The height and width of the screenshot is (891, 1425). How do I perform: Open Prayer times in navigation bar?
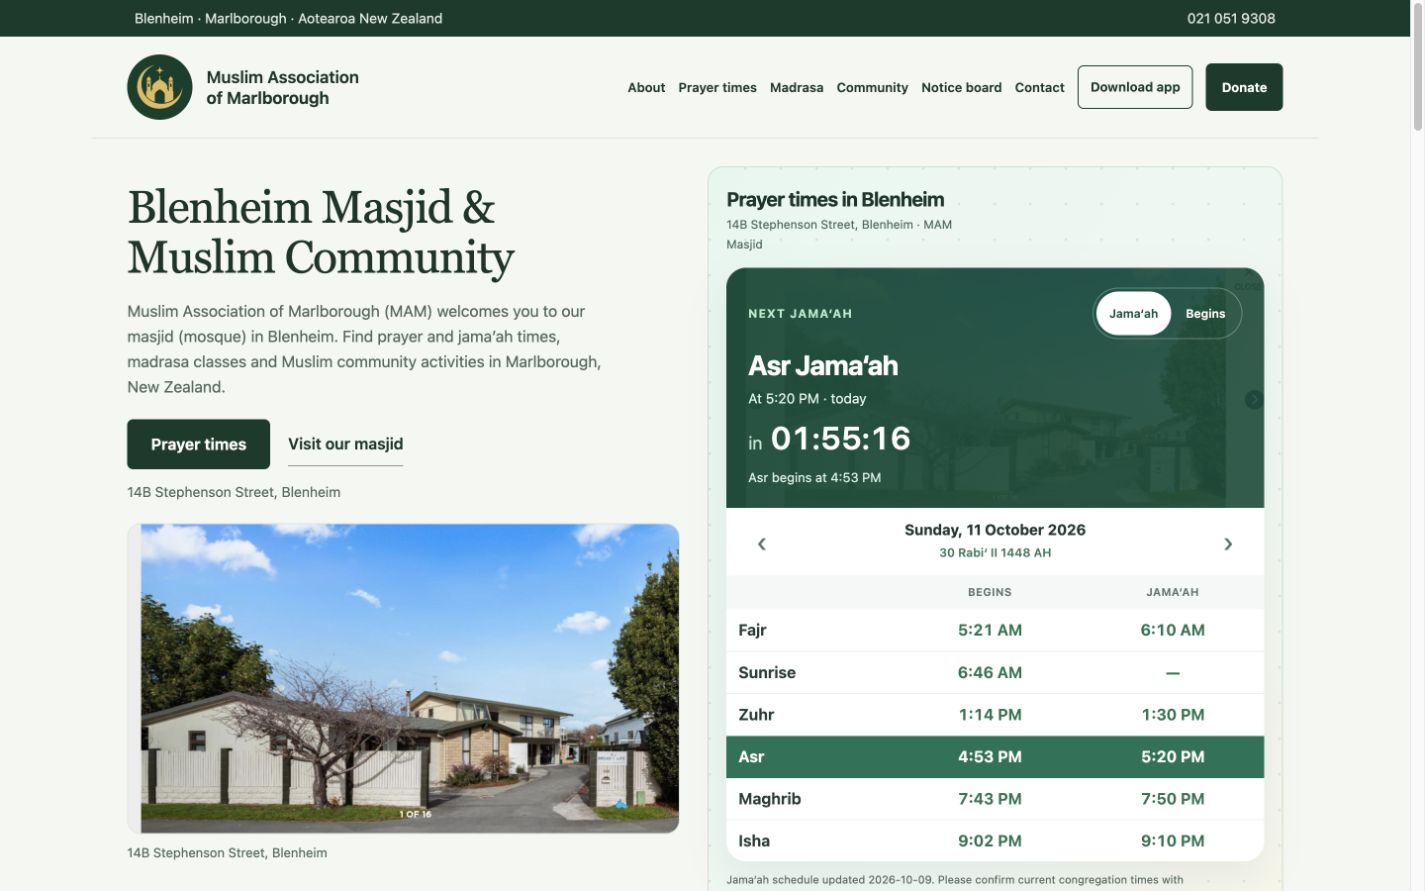coord(717,88)
